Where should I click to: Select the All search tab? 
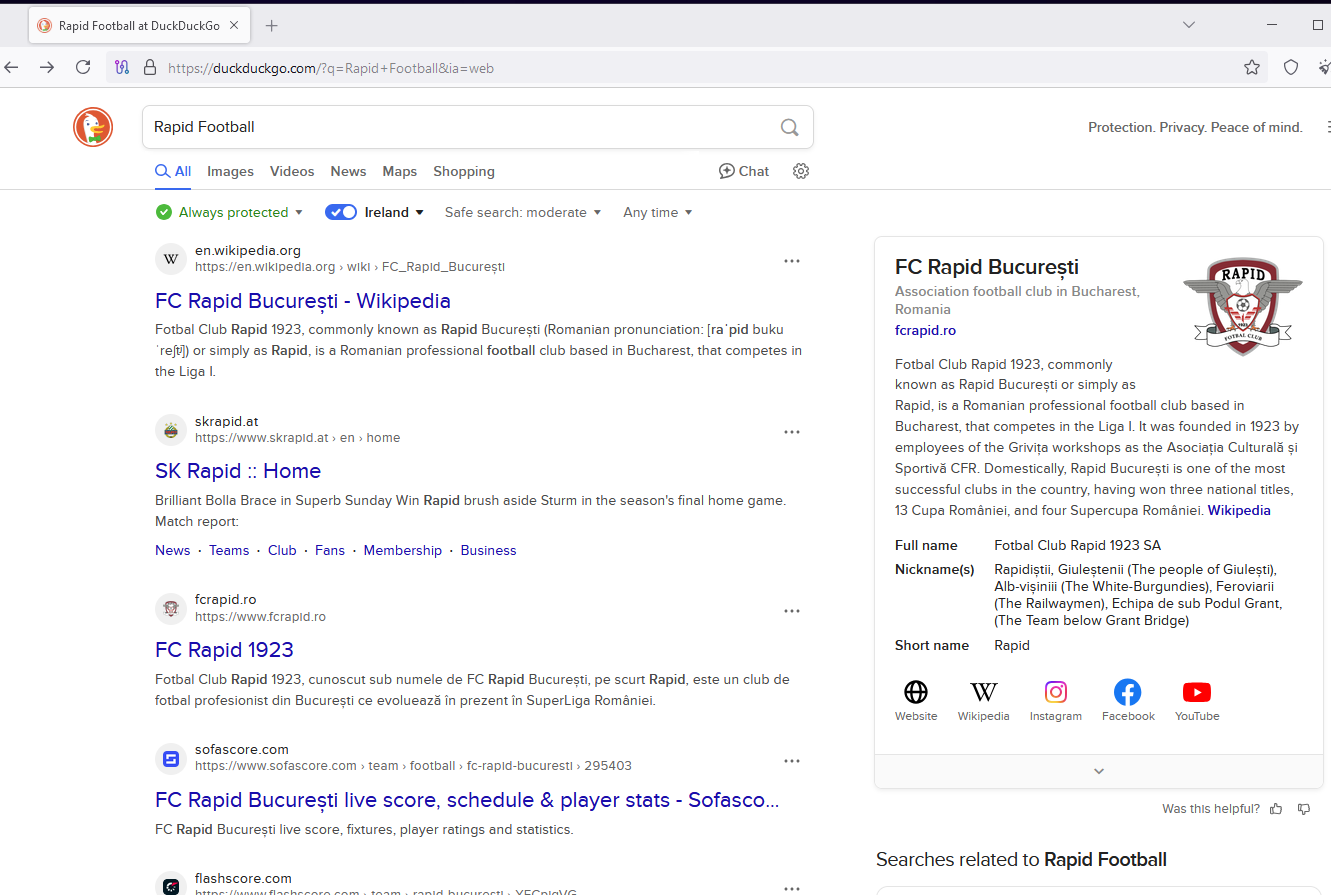(x=173, y=171)
